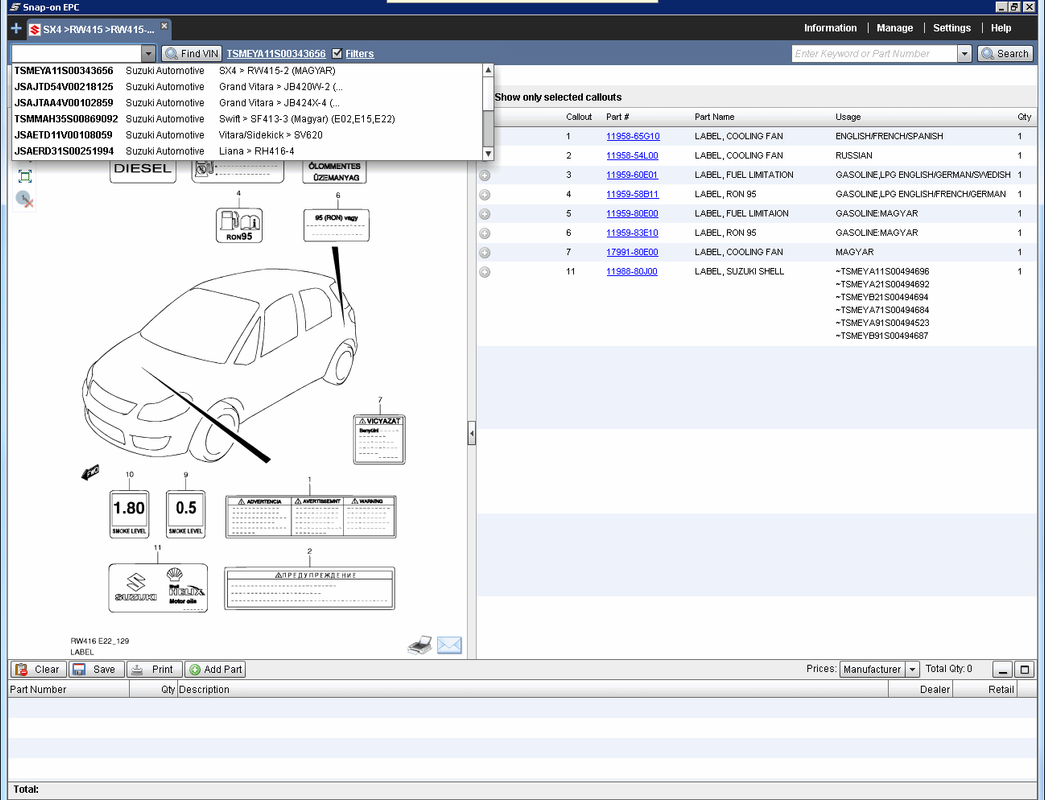Open the Settings menu
This screenshot has height=800, width=1045.
(x=952, y=28)
